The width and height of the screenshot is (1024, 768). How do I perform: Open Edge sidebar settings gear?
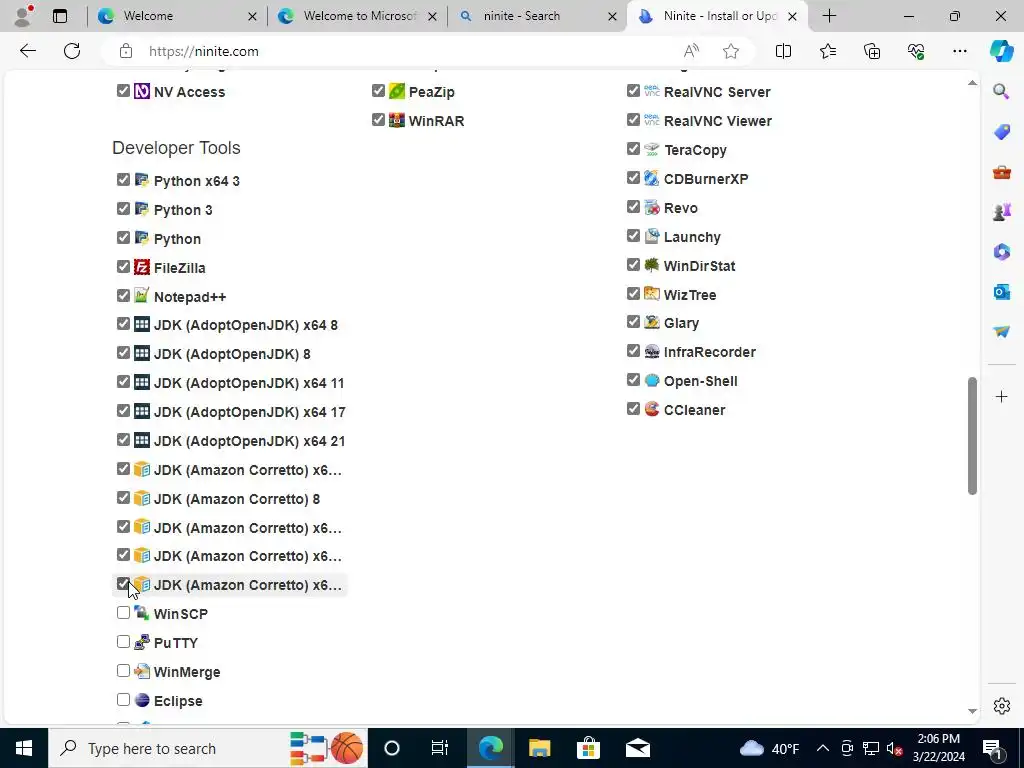point(1001,706)
